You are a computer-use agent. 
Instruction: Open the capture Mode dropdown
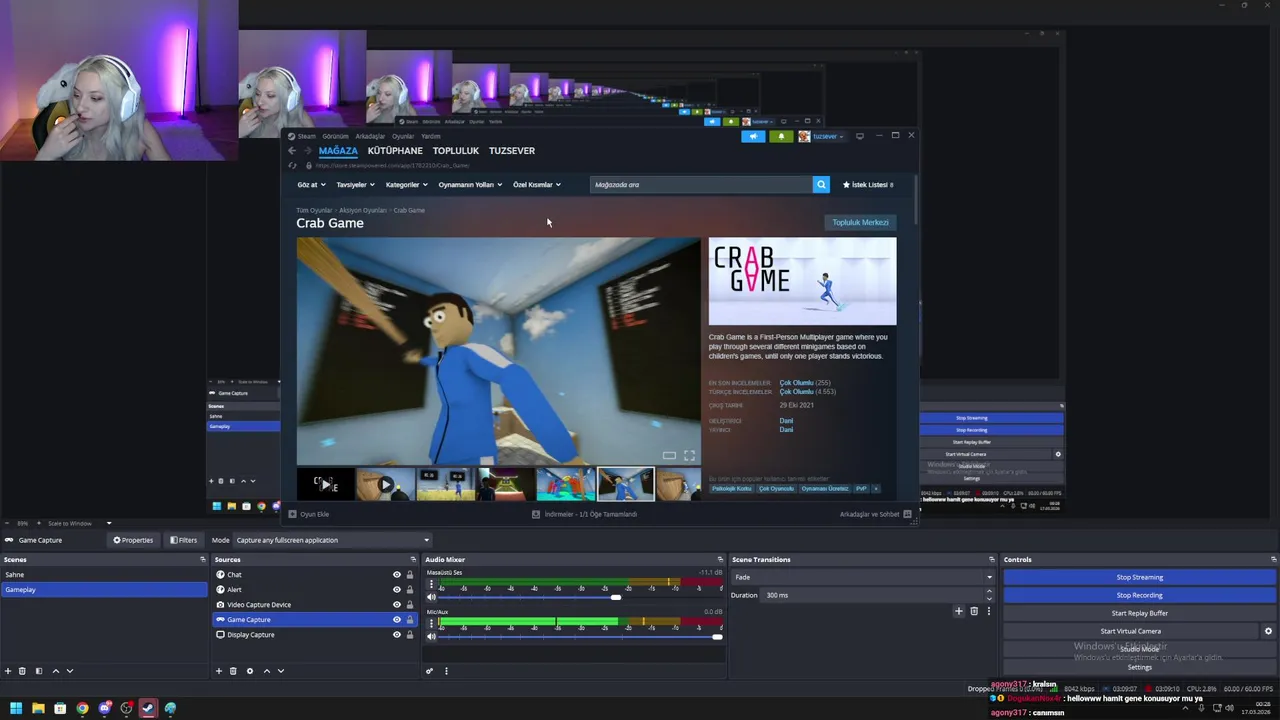point(333,540)
